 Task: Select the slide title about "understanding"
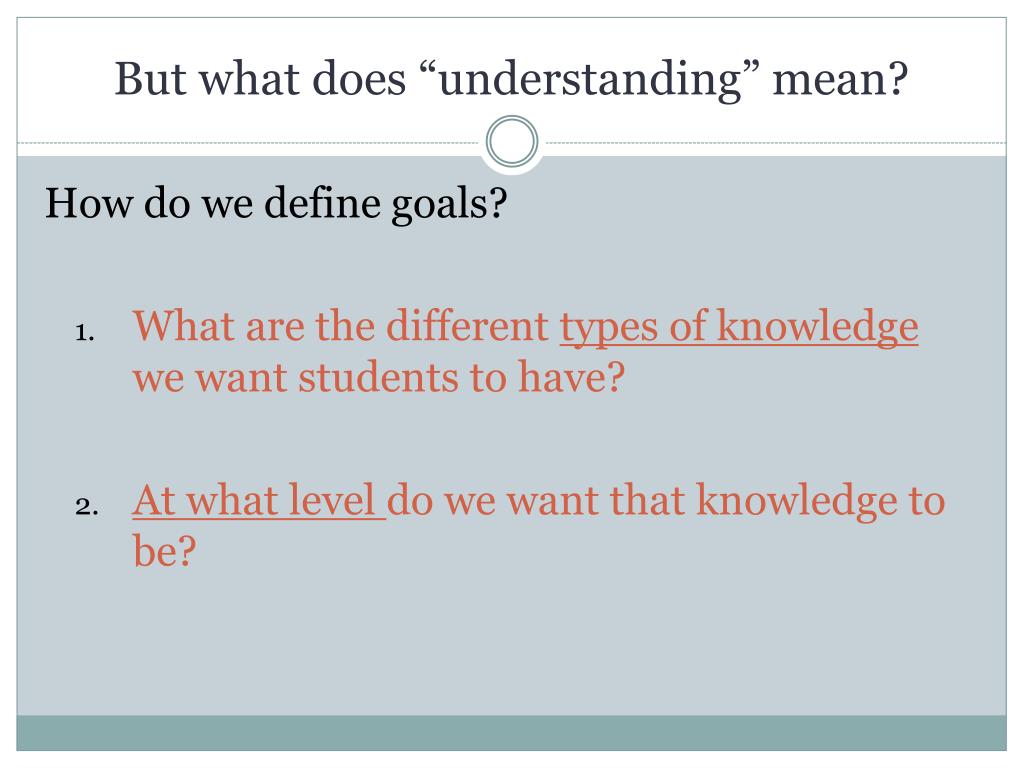click(x=511, y=79)
